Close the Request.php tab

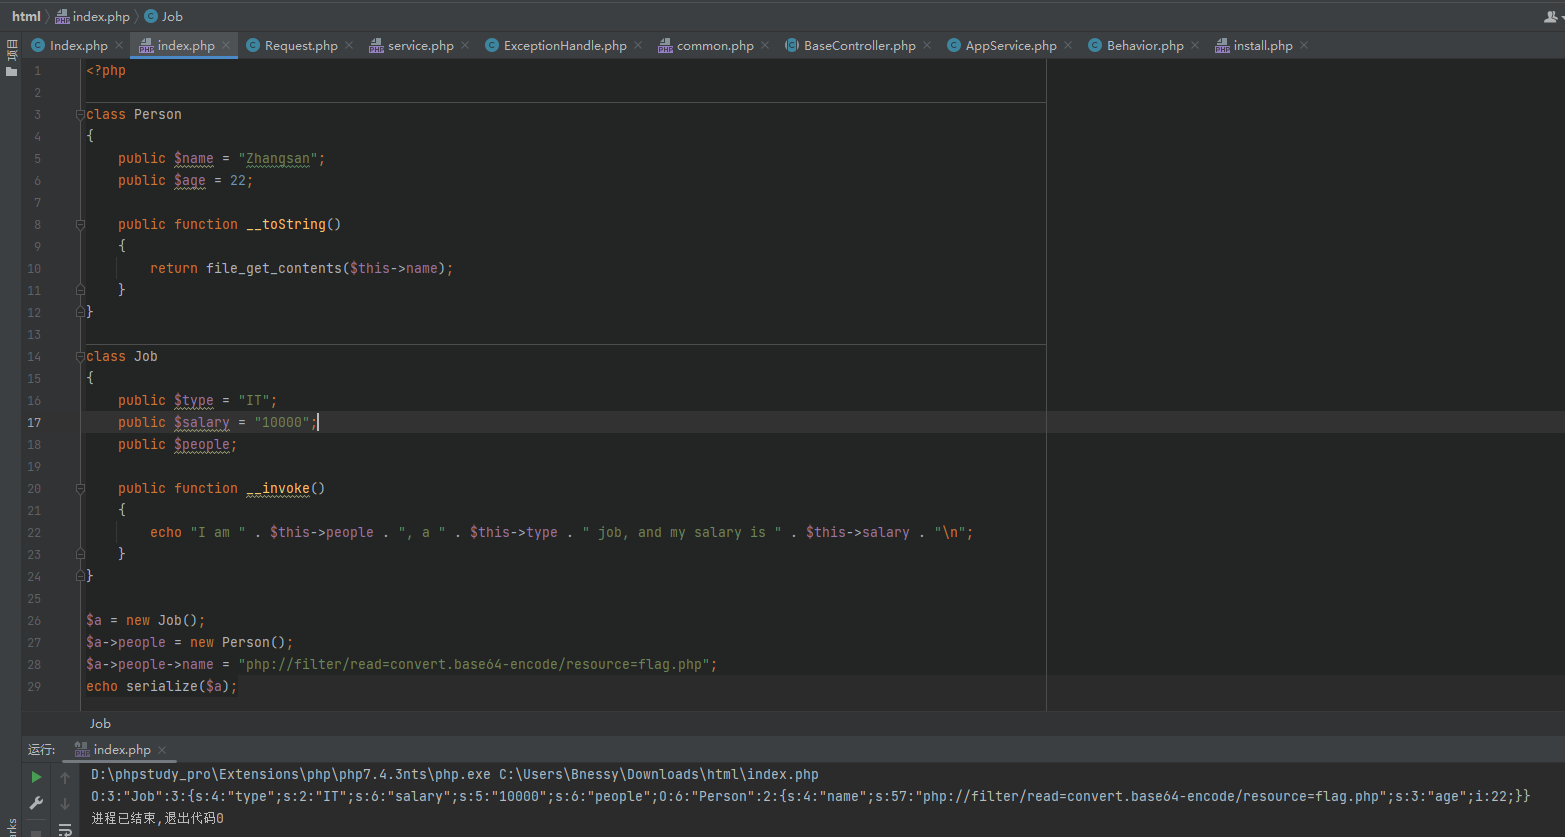(x=349, y=45)
